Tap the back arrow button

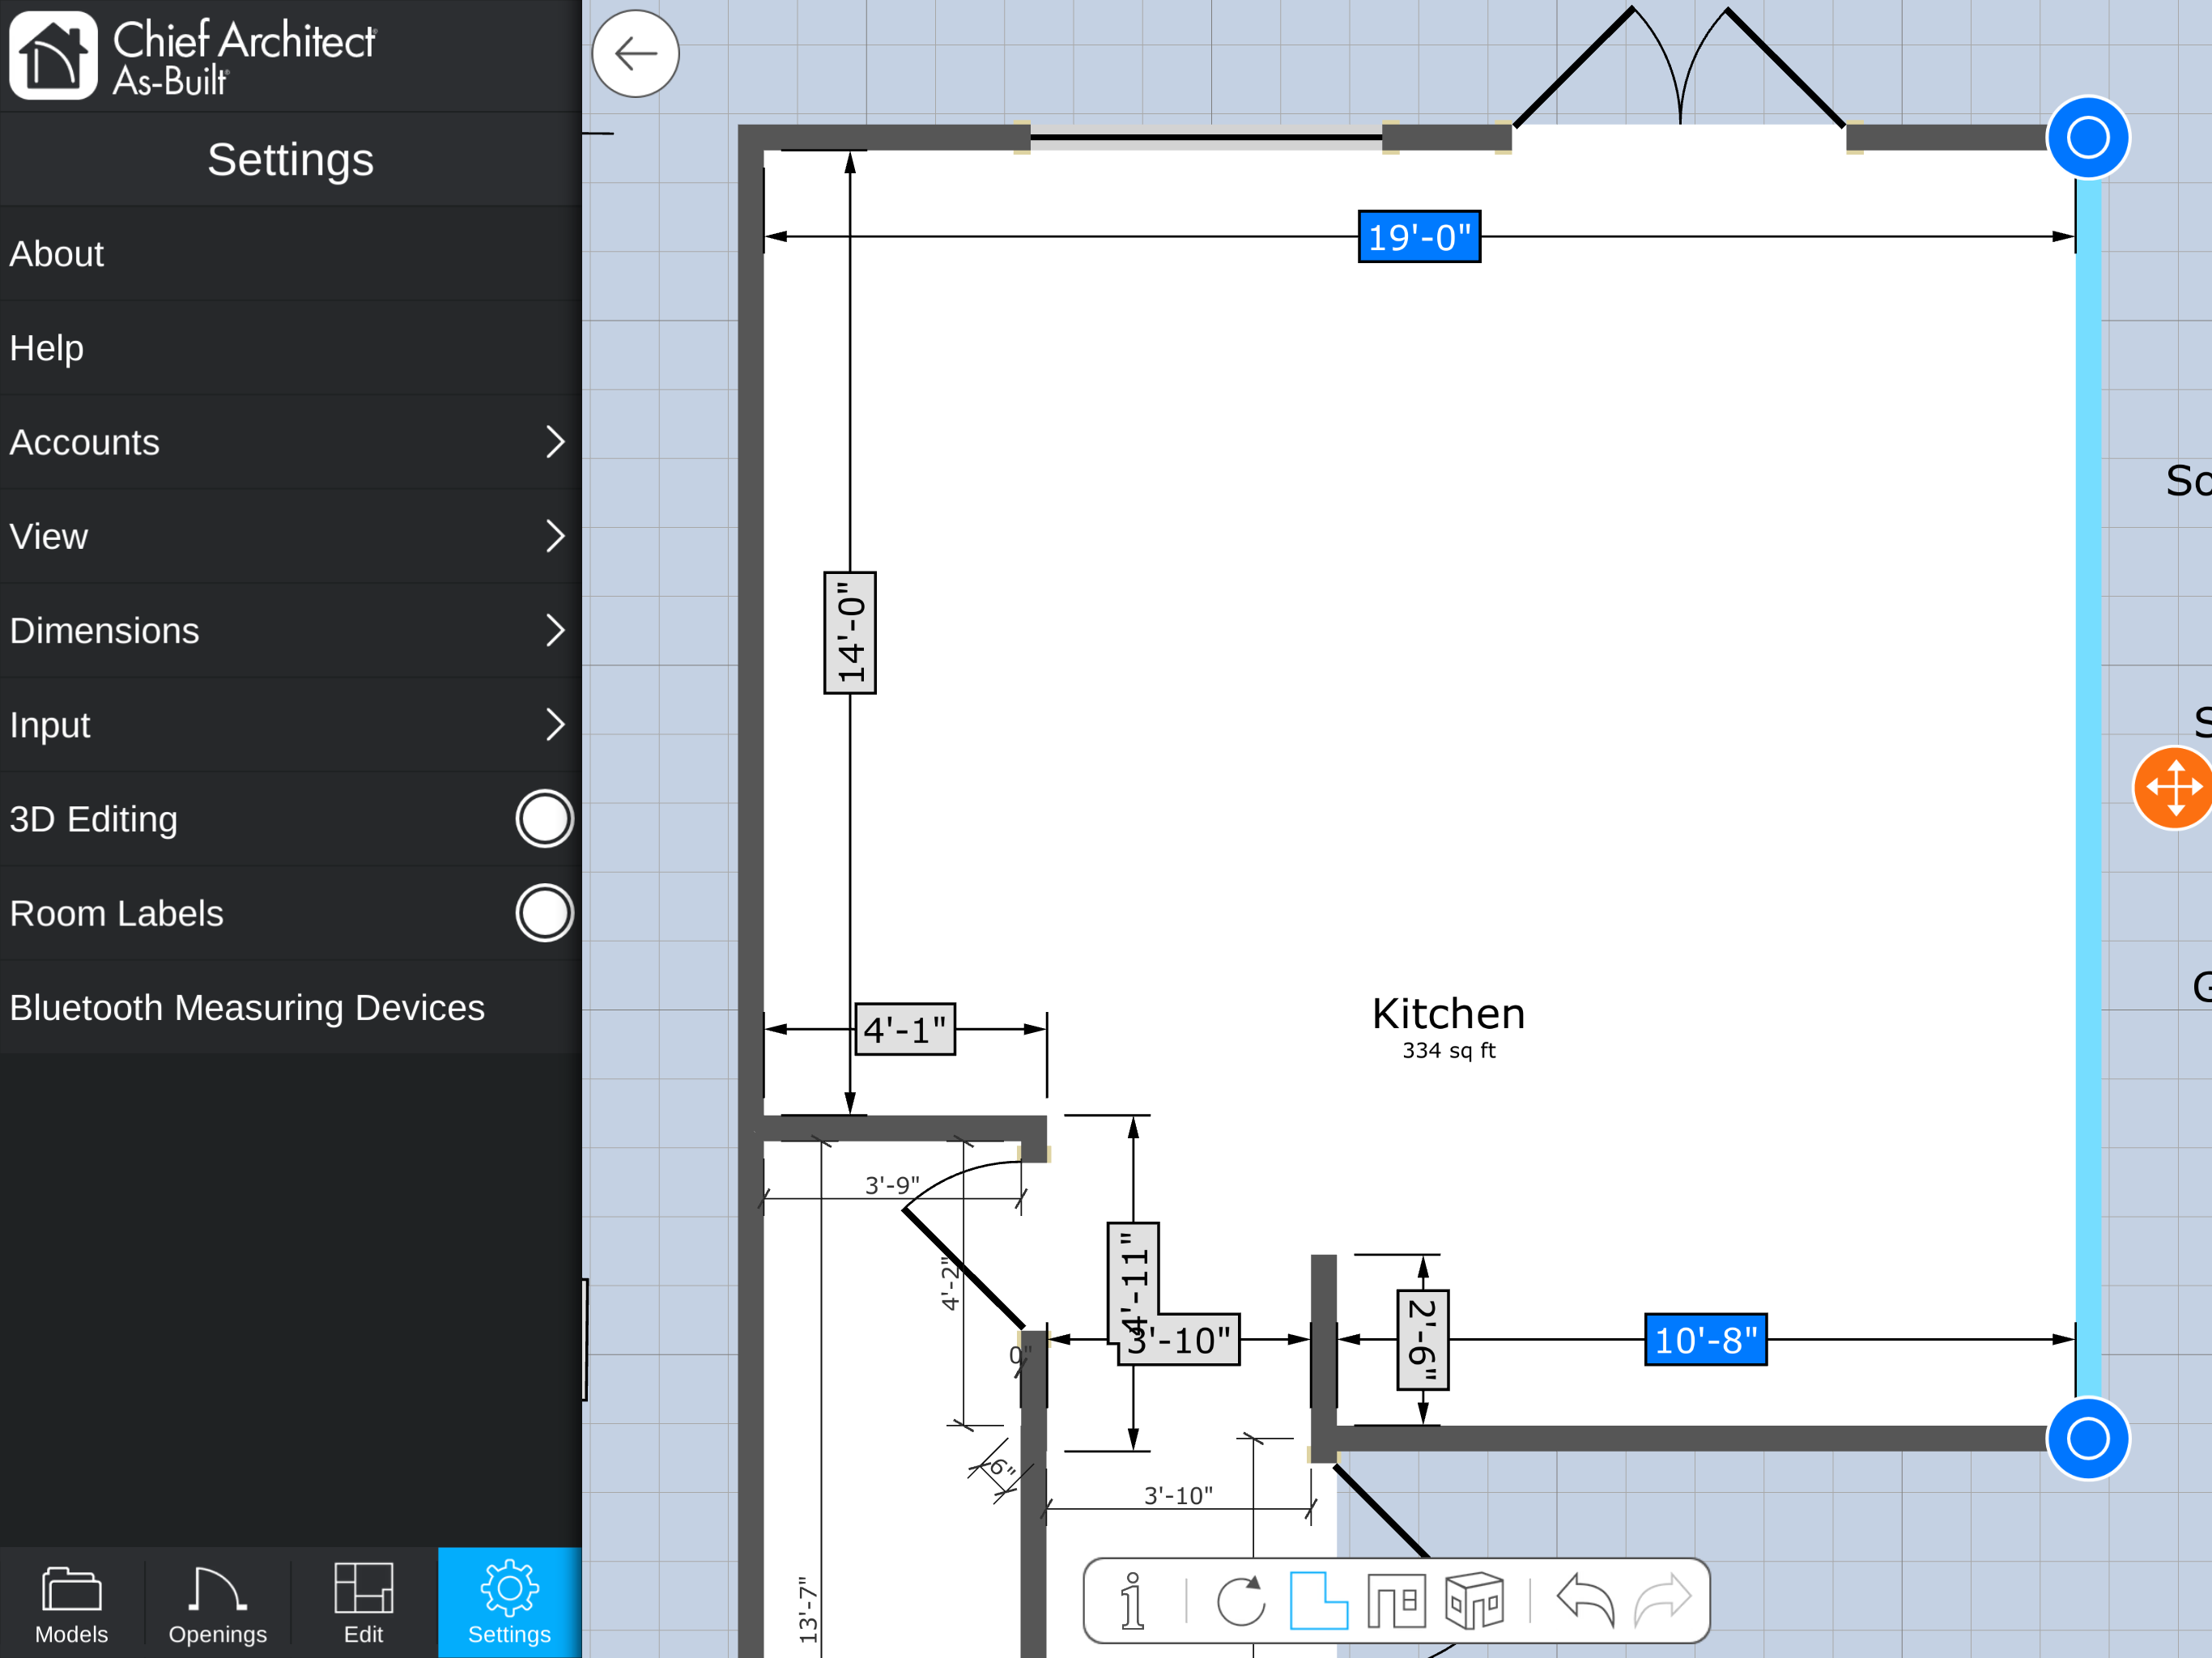point(635,54)
